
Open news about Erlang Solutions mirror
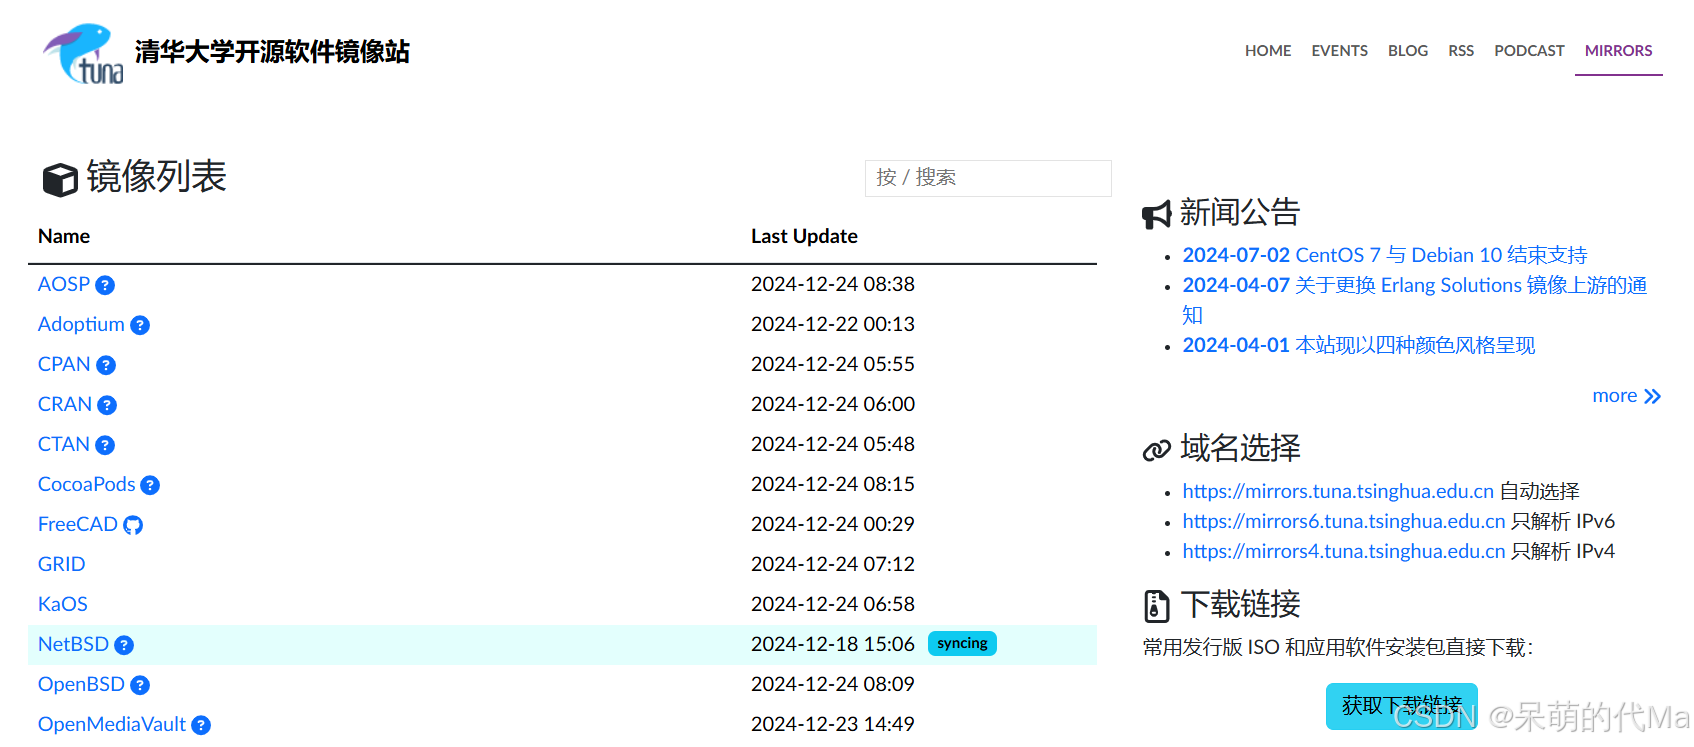click(x=1414, y=300)
